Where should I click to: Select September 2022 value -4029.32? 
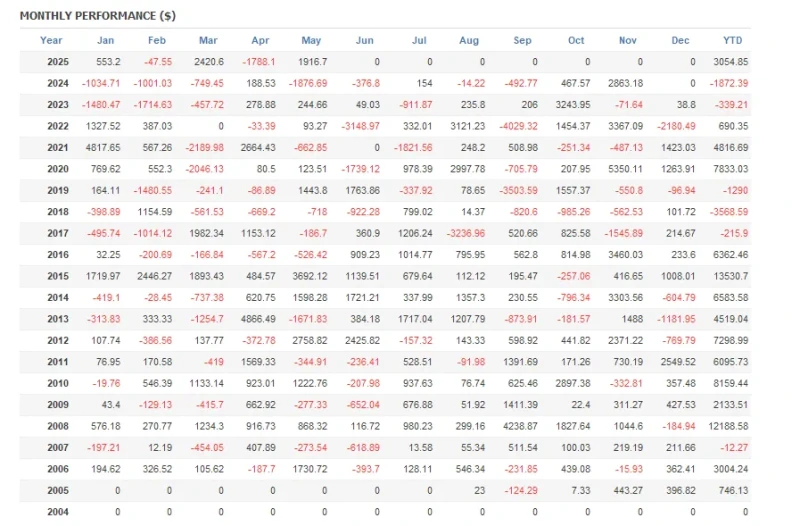[x=518, y=126]
